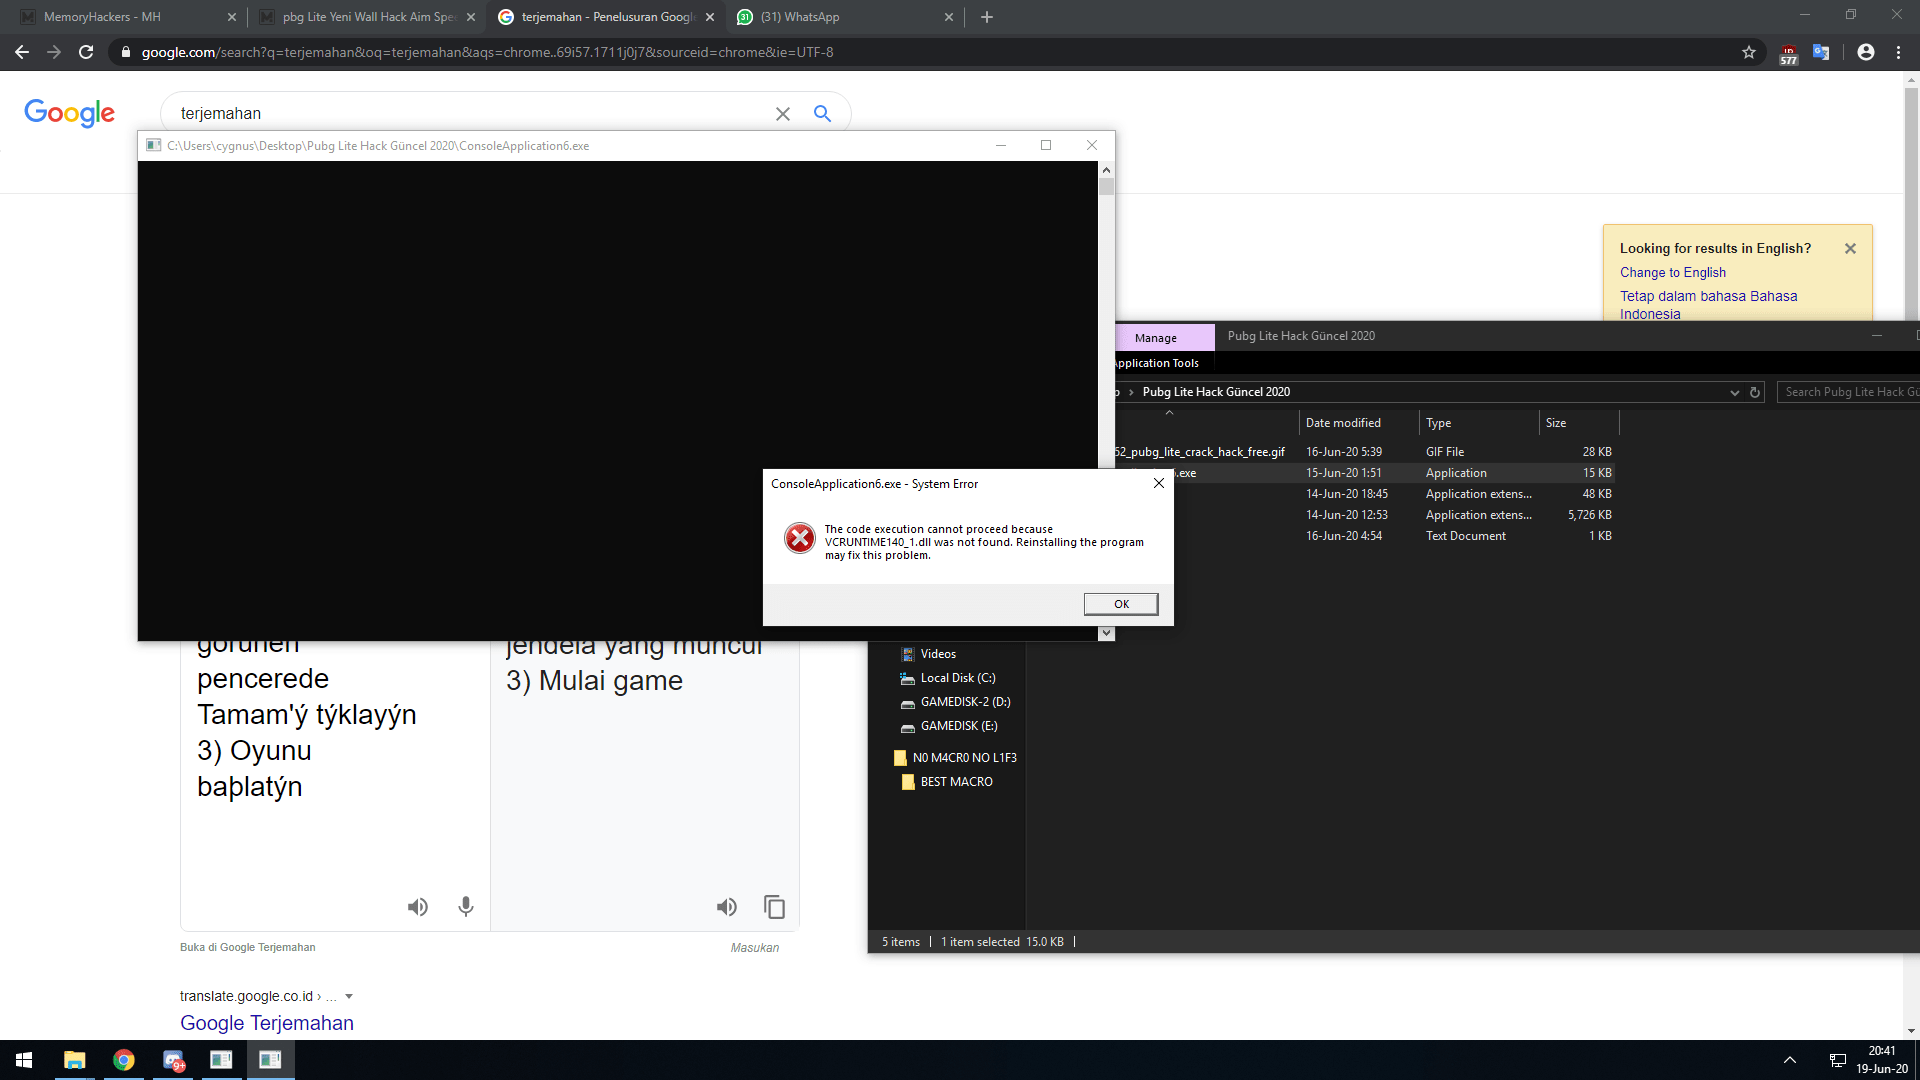Open GAMEDISK-2 (D:) in sidebar
The height and width of the screenshot is (1080, 1920).
click(x=965, y=702)
